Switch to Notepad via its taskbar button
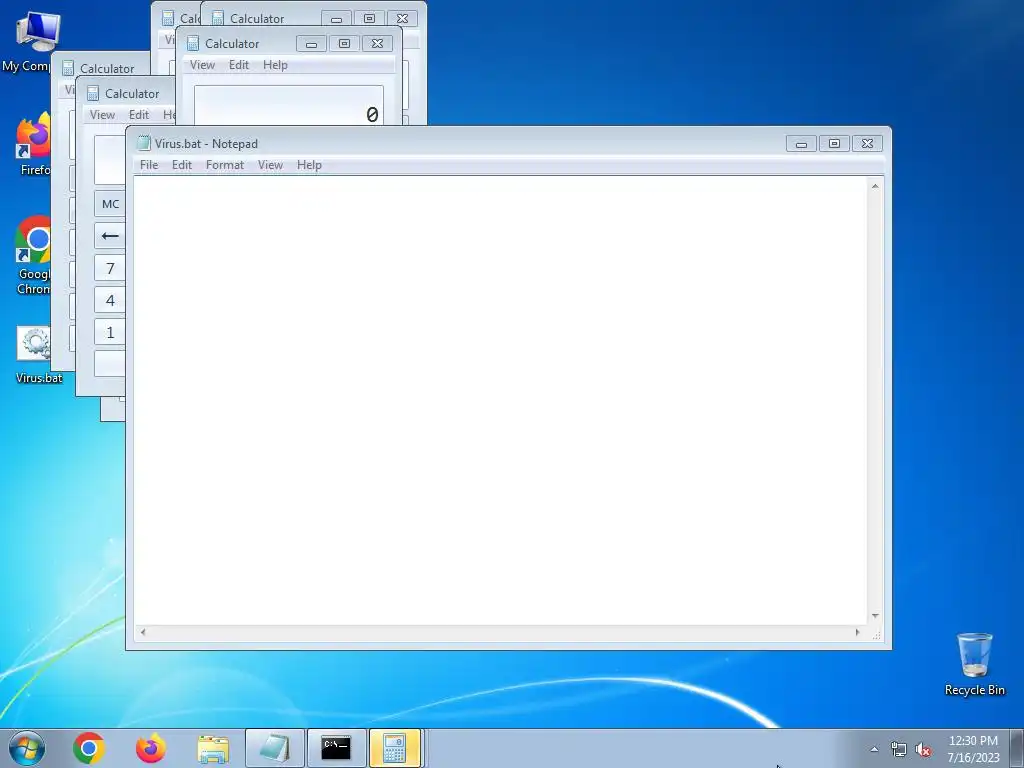Screen dimensions: 1024x768 [275, 748]
